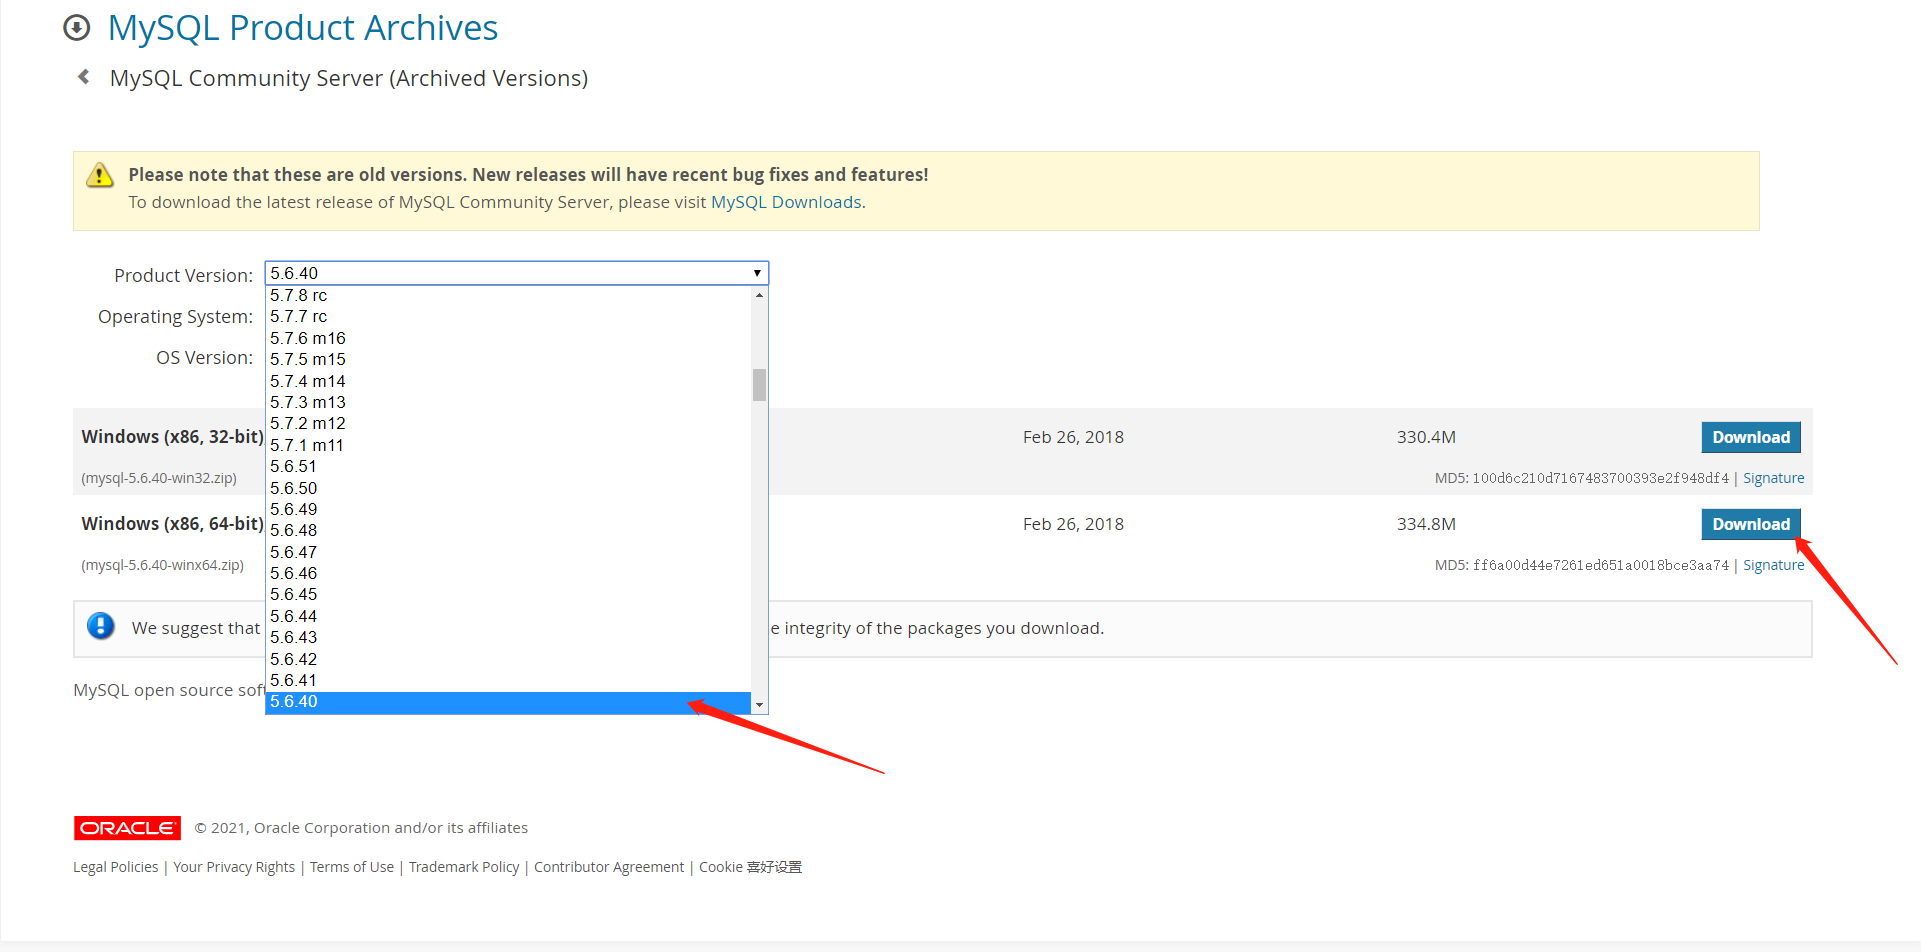Select 5.6.41 from version list
Screen dimensions: 1921x952
(508, 680)
